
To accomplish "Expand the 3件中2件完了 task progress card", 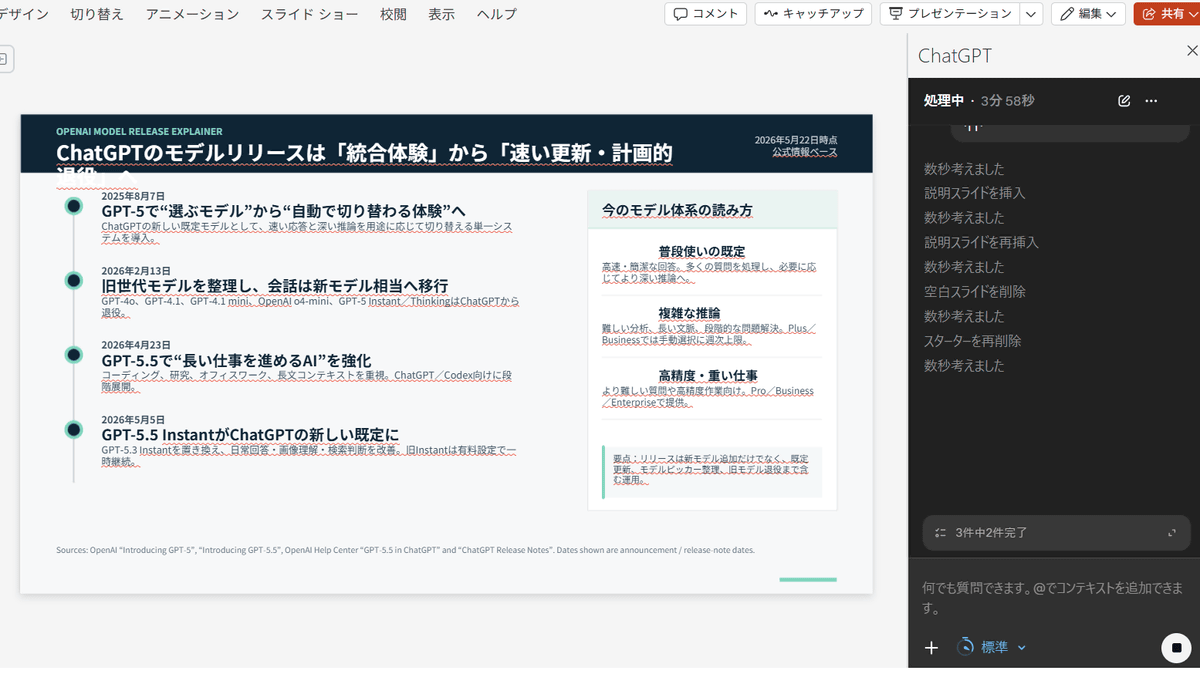I will tap(1172, 533).
